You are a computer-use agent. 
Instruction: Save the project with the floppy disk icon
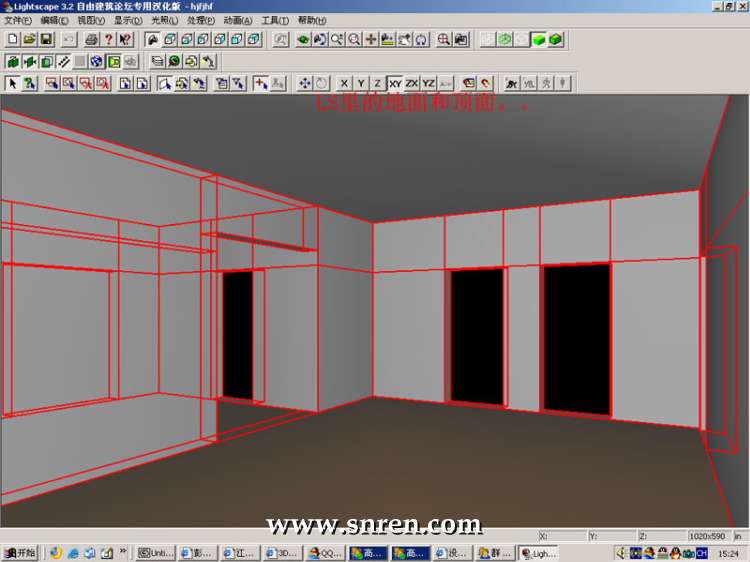[x=46, y=39]
